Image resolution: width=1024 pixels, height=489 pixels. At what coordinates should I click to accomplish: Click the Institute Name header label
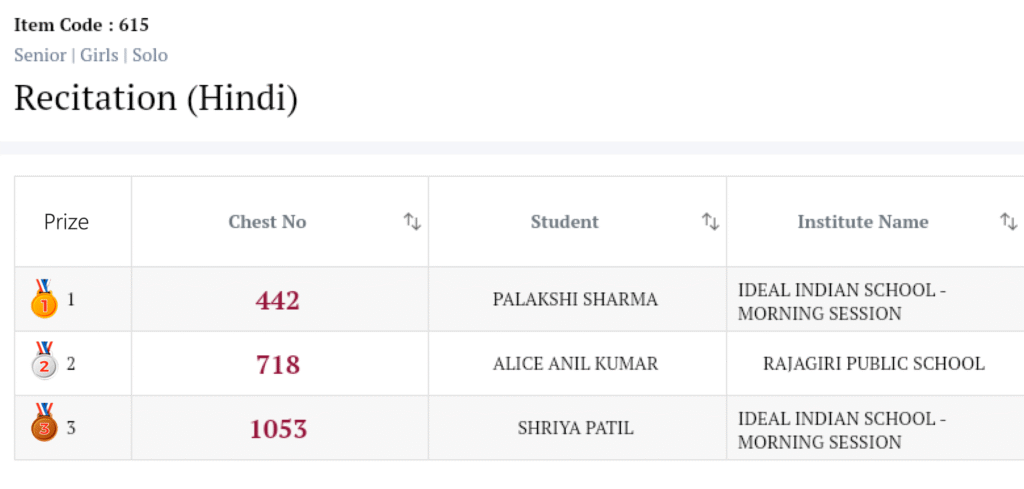point(862,222)
